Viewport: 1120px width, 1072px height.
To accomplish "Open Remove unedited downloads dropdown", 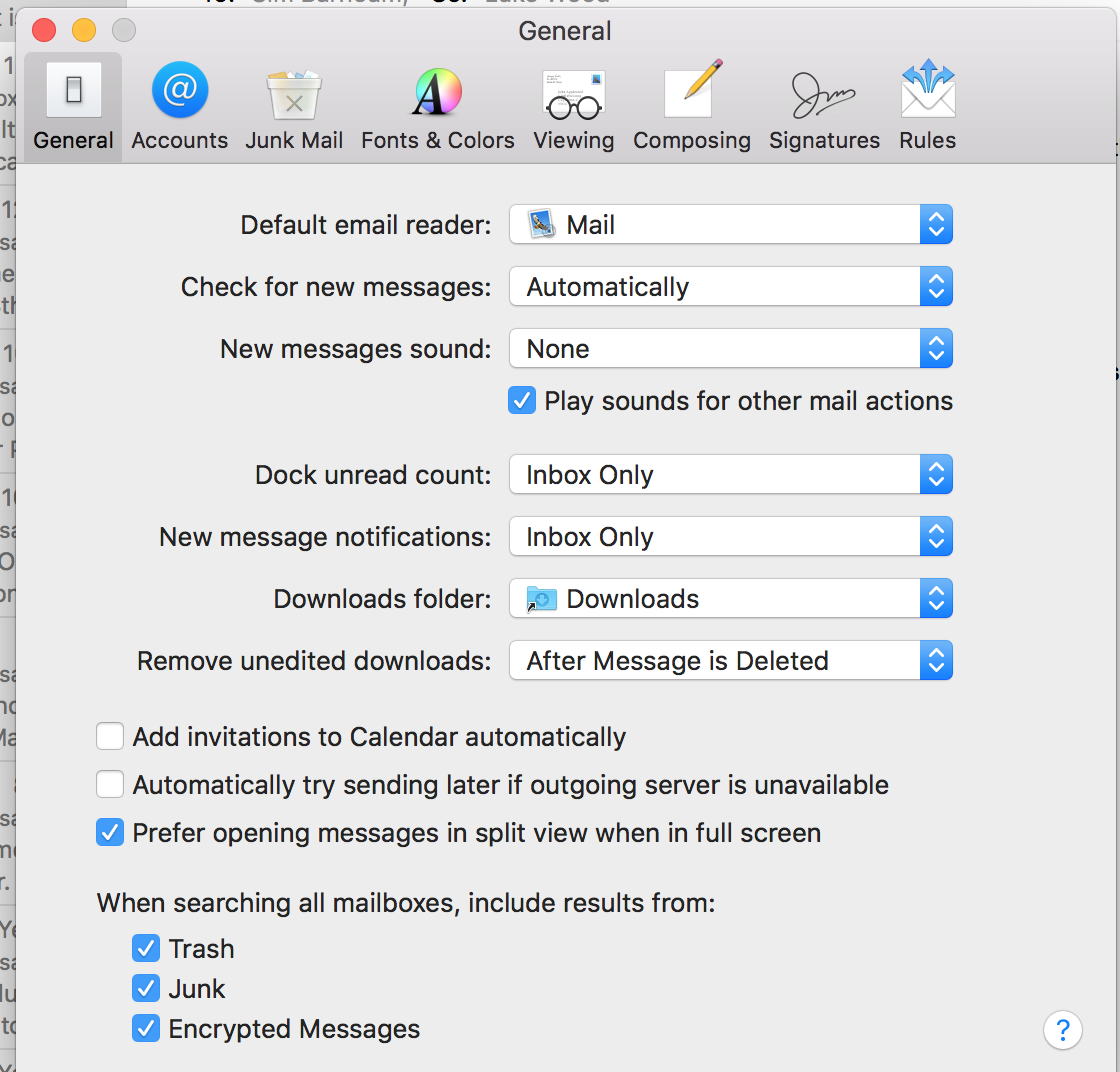I will click(731, 661).
